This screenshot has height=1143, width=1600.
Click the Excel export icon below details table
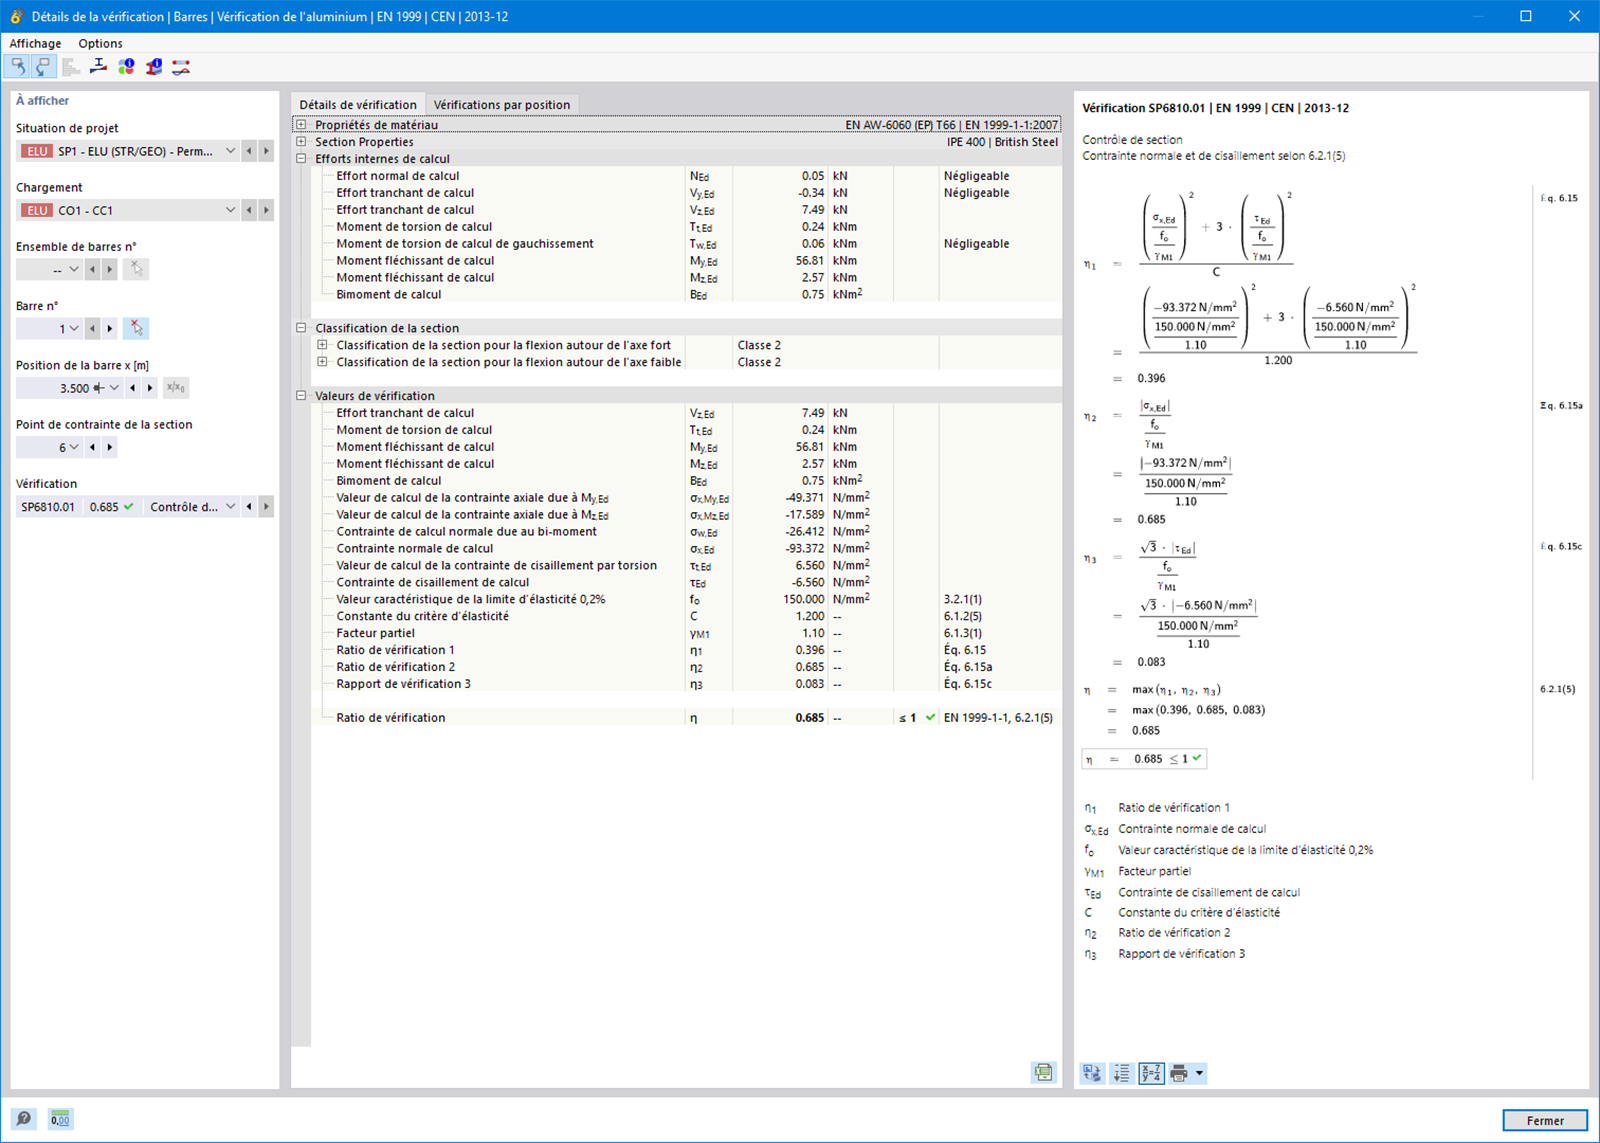(x=1043, y=1072)
